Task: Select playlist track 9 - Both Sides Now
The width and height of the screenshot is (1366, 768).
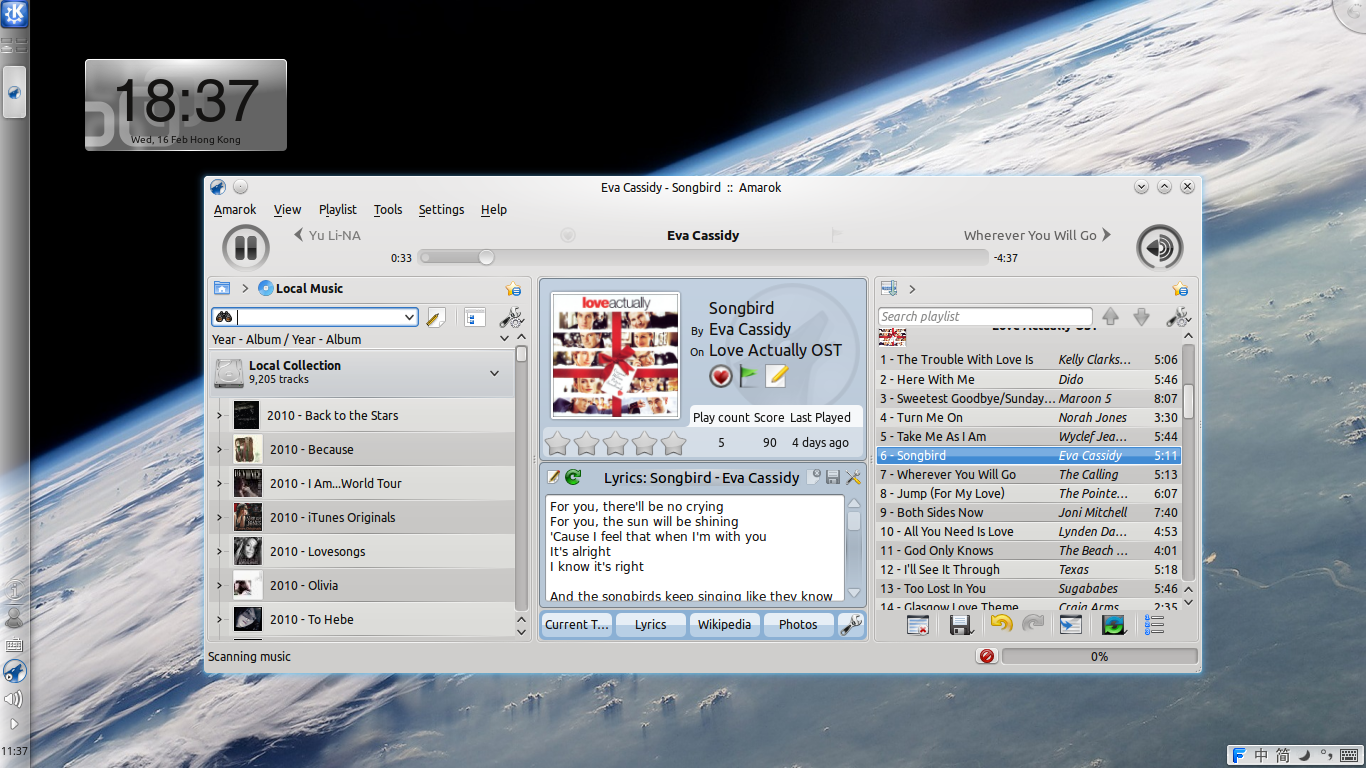Action: click(1029, 512)
